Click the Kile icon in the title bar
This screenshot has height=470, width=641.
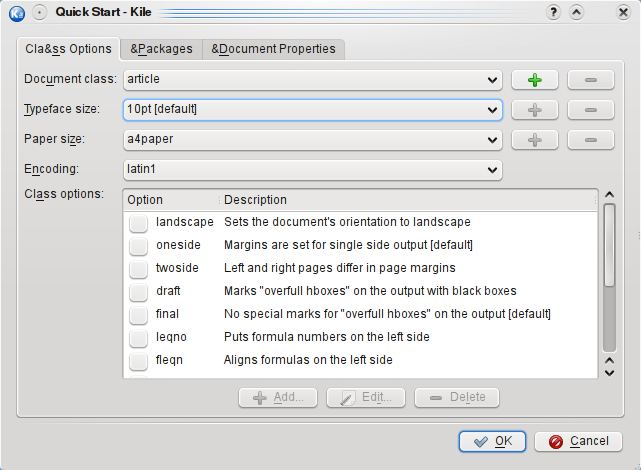click(x=16, y=12)
